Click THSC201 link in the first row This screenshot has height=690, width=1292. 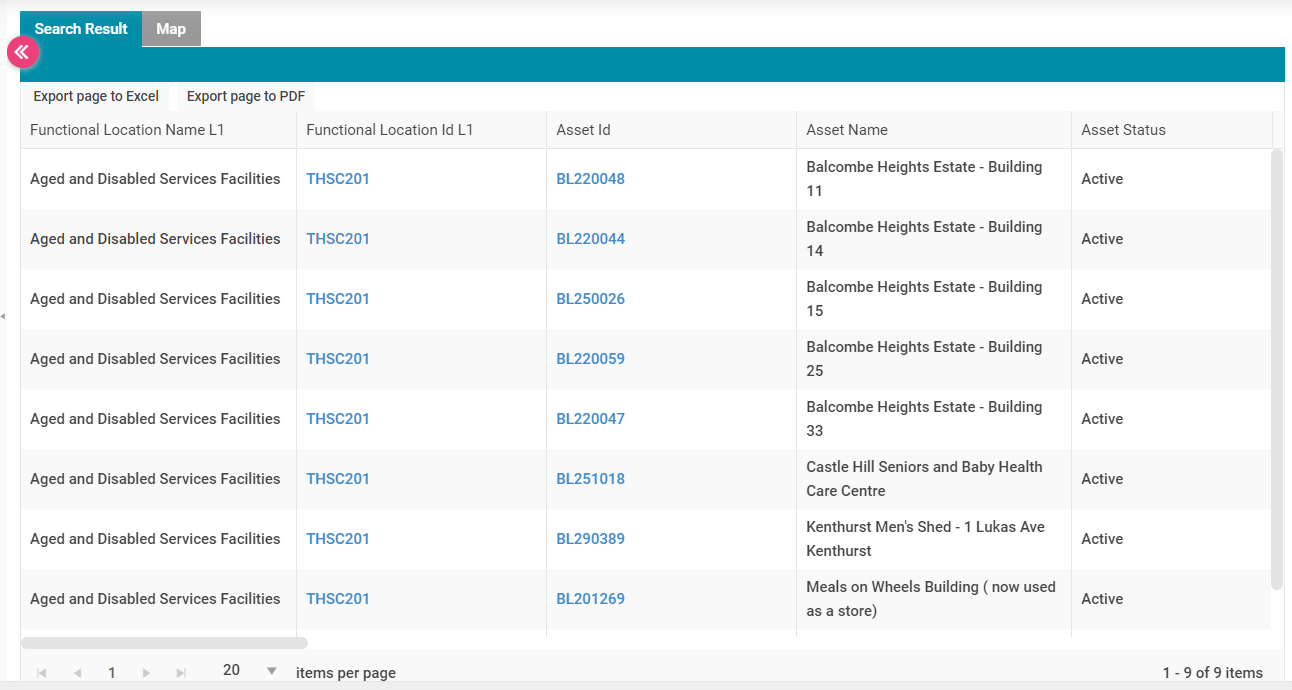(x=338, y=179)
